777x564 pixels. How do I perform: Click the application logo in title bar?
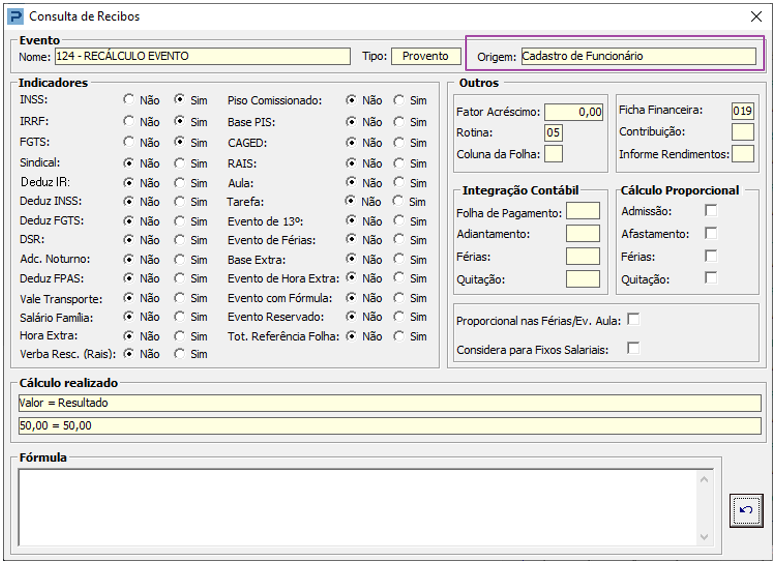pyautogui.click(x=16, y=16)
